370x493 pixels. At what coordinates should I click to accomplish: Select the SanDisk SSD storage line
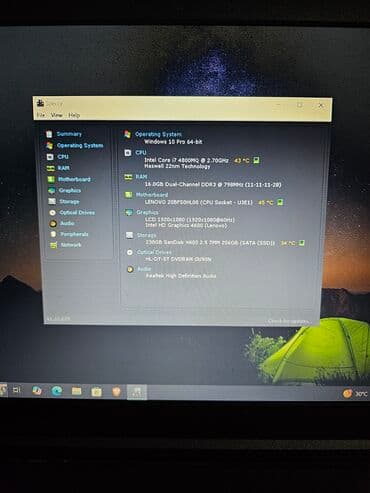[210, 243]
